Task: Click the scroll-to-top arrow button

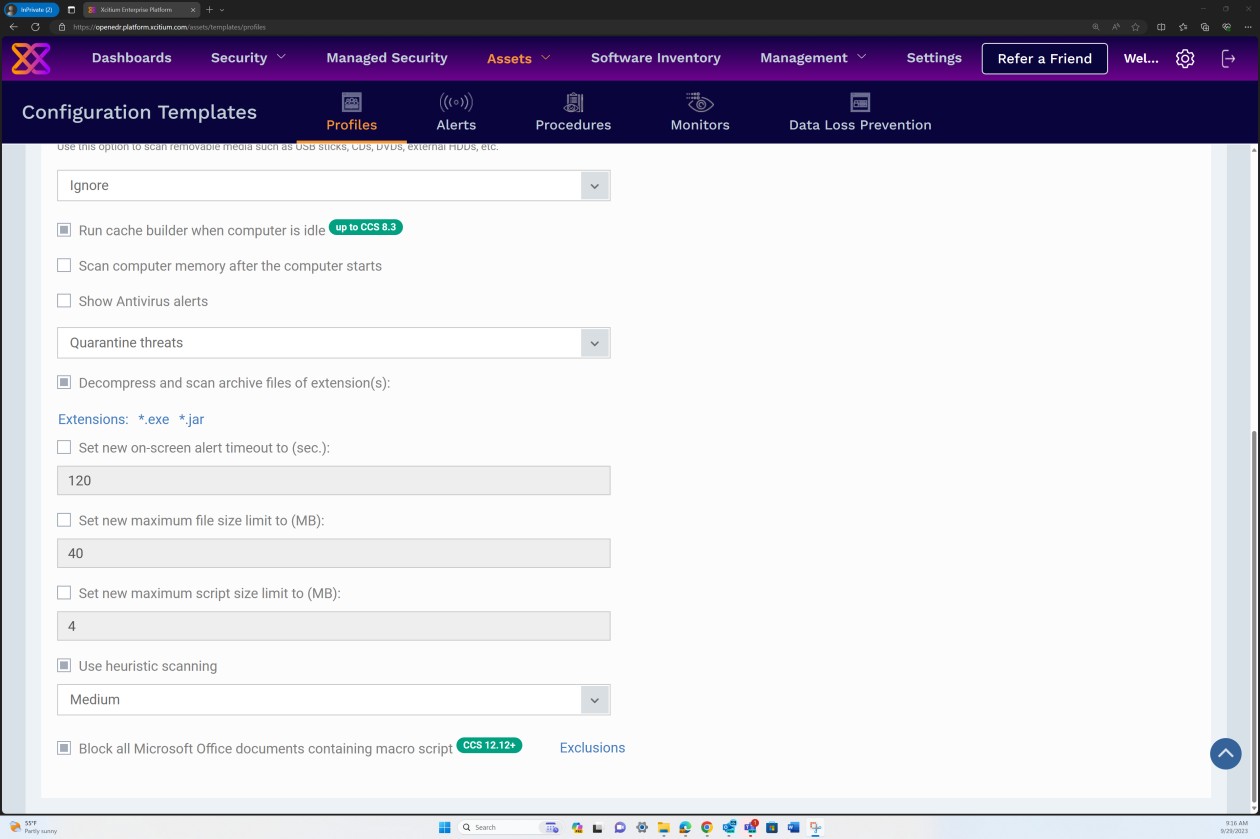Action: pyautogui.click(x=1225, y=753)
